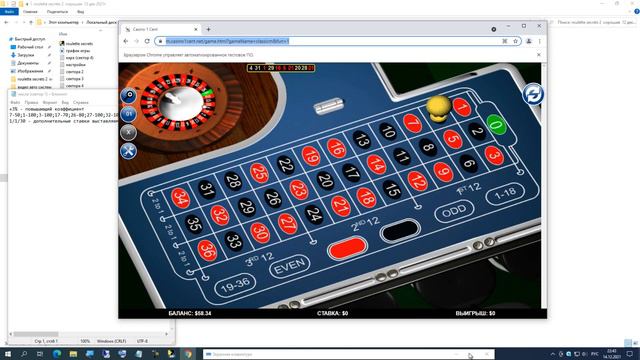Viewport: 640px width, 360px height.
Task: Open Справка menu in Notepad
Action: (80, 102)
